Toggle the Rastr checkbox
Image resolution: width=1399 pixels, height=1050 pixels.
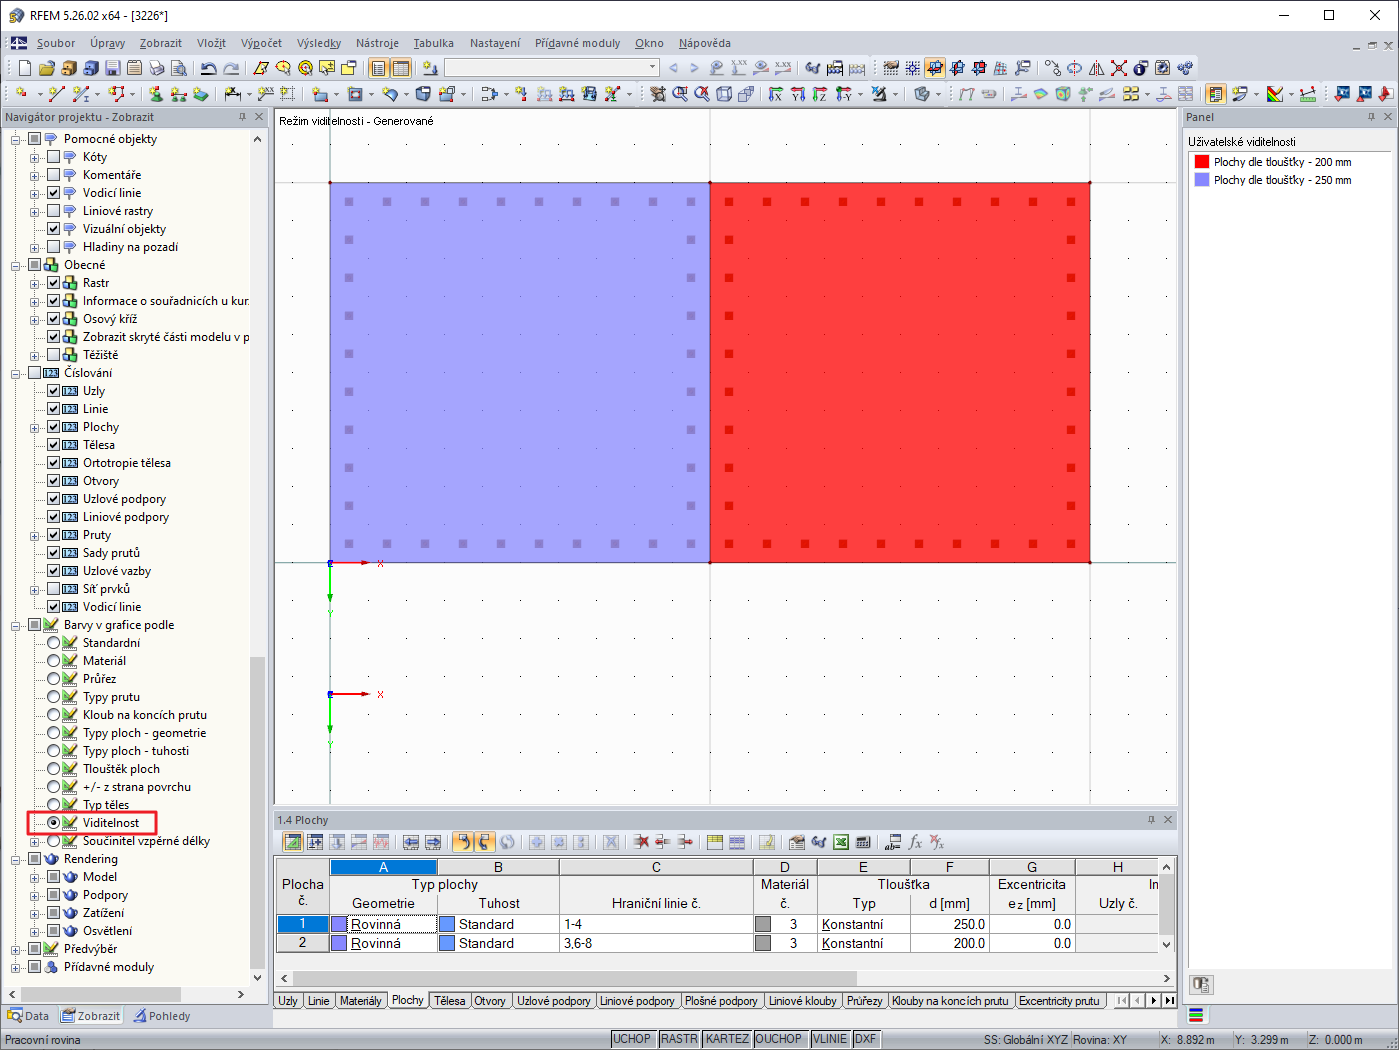pyautogui.click(x=54, y=283)
